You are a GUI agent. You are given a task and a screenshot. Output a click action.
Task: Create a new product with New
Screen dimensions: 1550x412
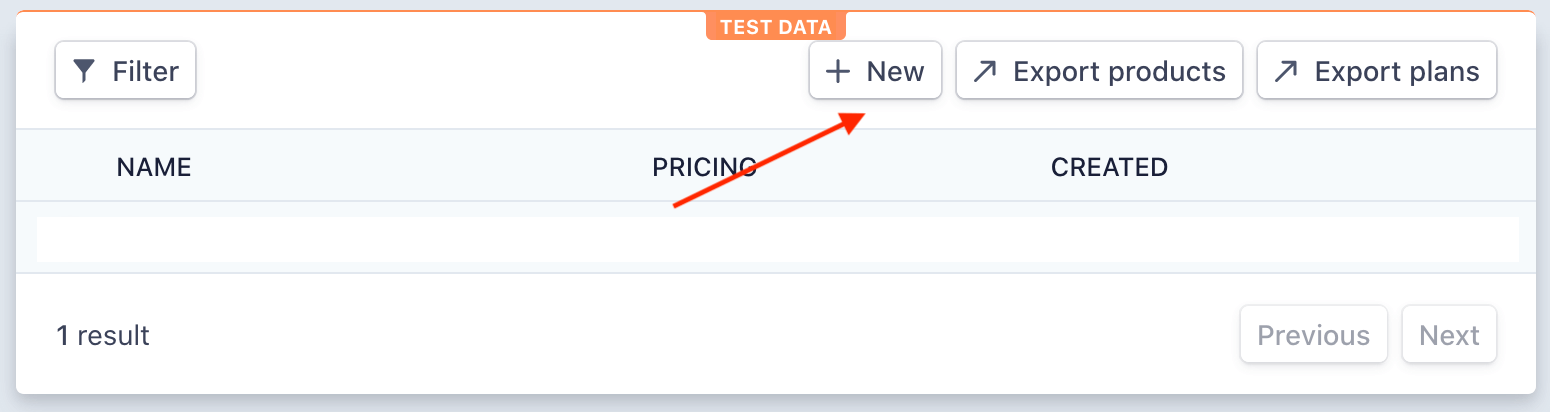tap(875, 71)
